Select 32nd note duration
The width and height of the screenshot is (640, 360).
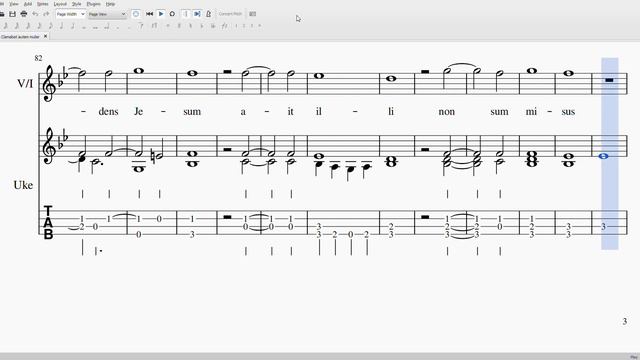27,26
